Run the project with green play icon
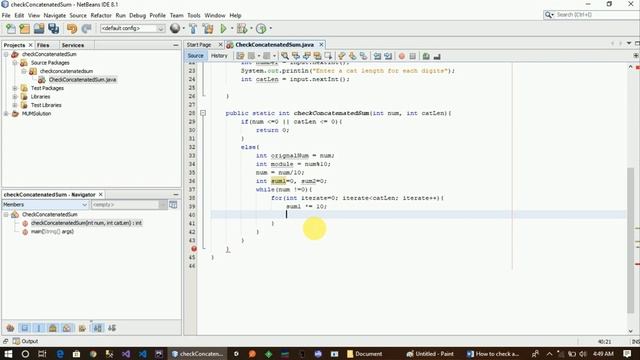Screen dimensions: 640x360 (223, 29)
